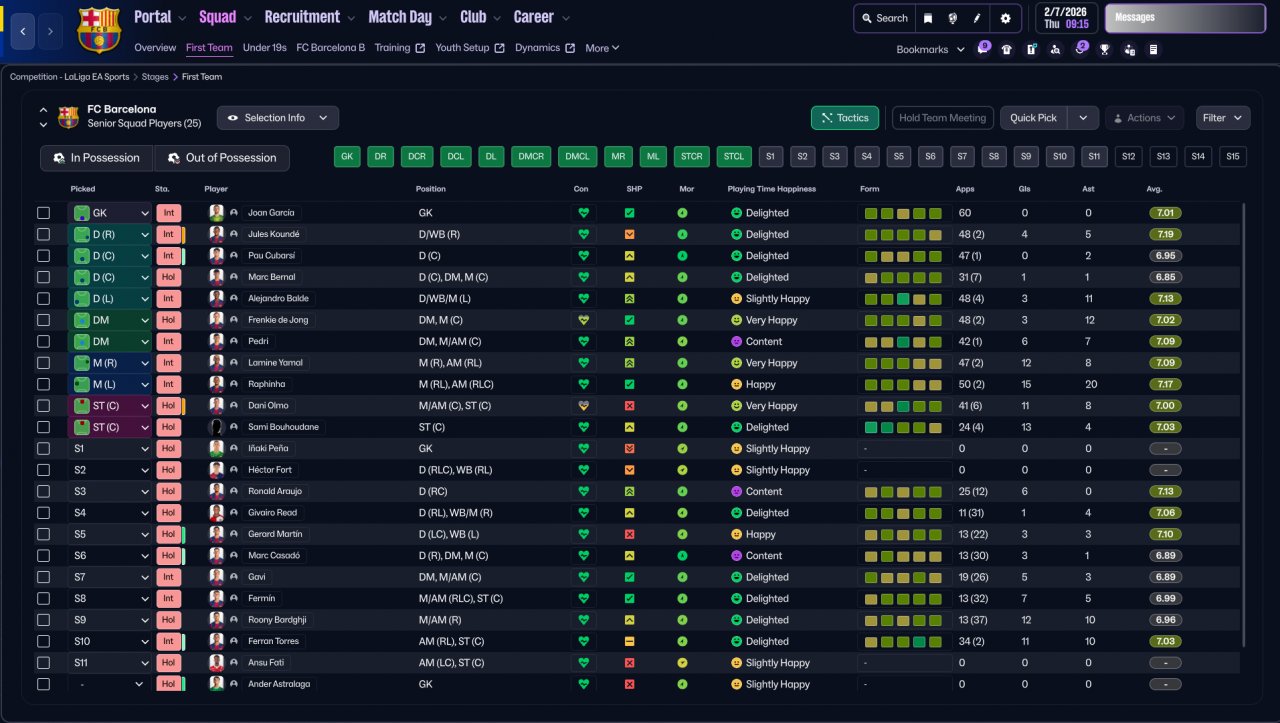Switch to the FC Barcelona B tab
The height and width of the screenshot is (723, 1280).
(331, 48)
